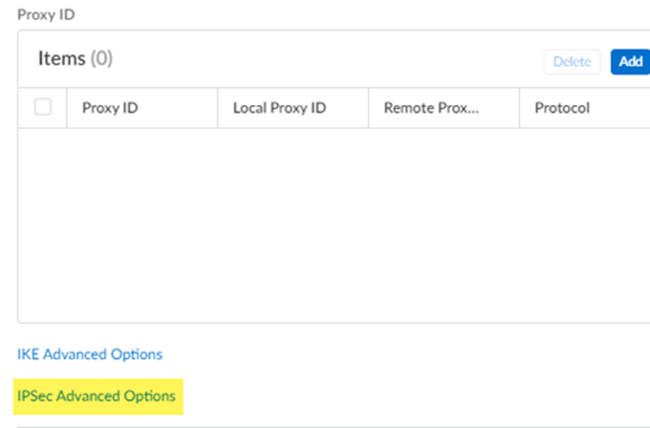650x428 pixels.
Task: Click the divider between Proxy ID and Local Proxy ID
Action: 218,108
